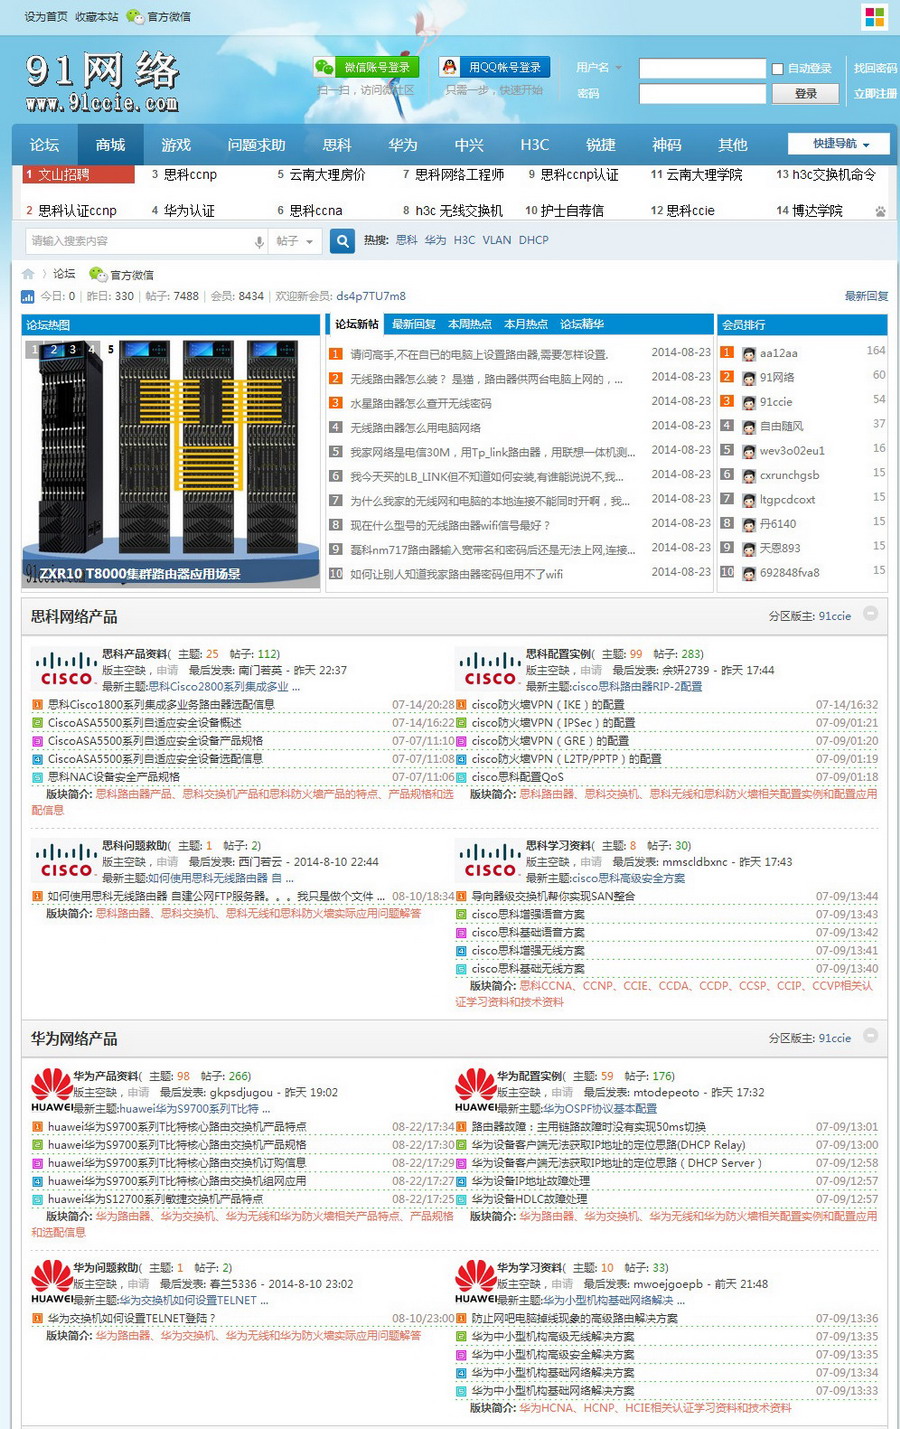Viewport: 900px width, 1429px height.
Task: Open the H3C navigation tab
Action: [x=535, y=145]
